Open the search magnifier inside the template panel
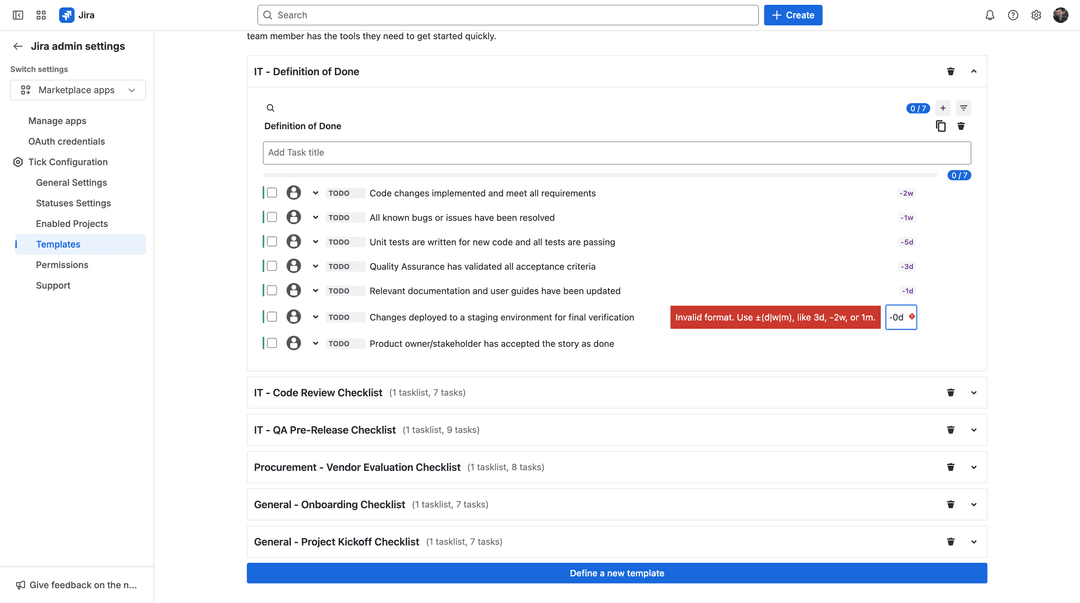Image resolution: width=1080 pixels, height=603 pixels. (269, 107)
